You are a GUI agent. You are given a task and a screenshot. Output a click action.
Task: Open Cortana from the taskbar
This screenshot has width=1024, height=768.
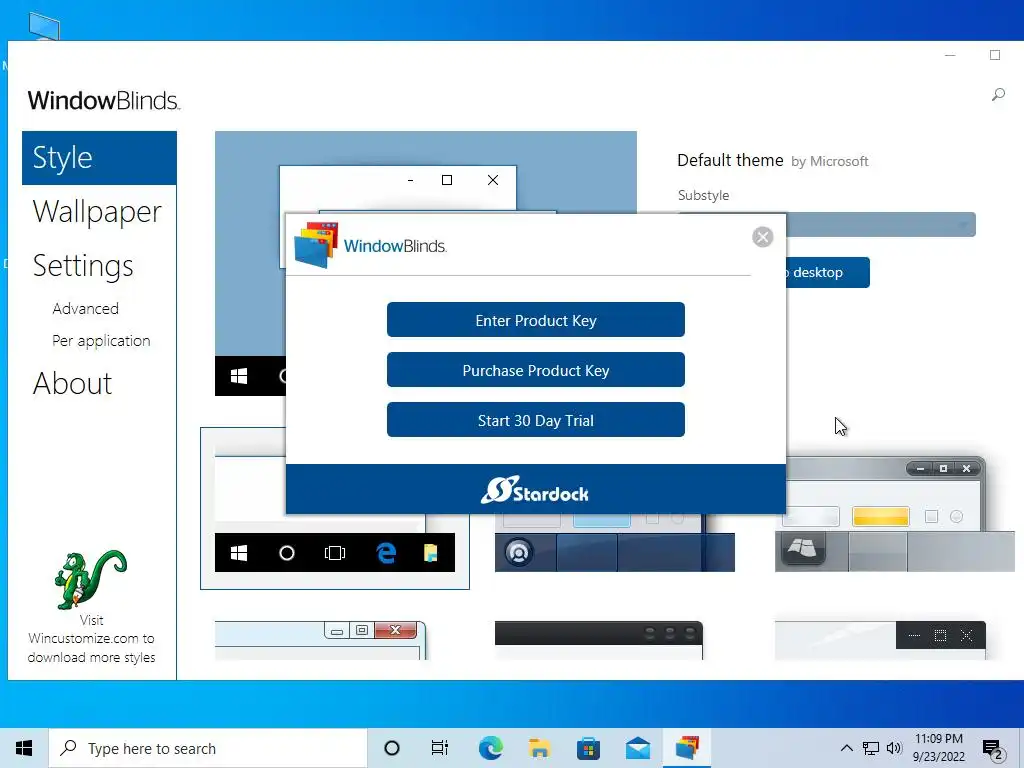pyautogui.click(x=392, y=748)
